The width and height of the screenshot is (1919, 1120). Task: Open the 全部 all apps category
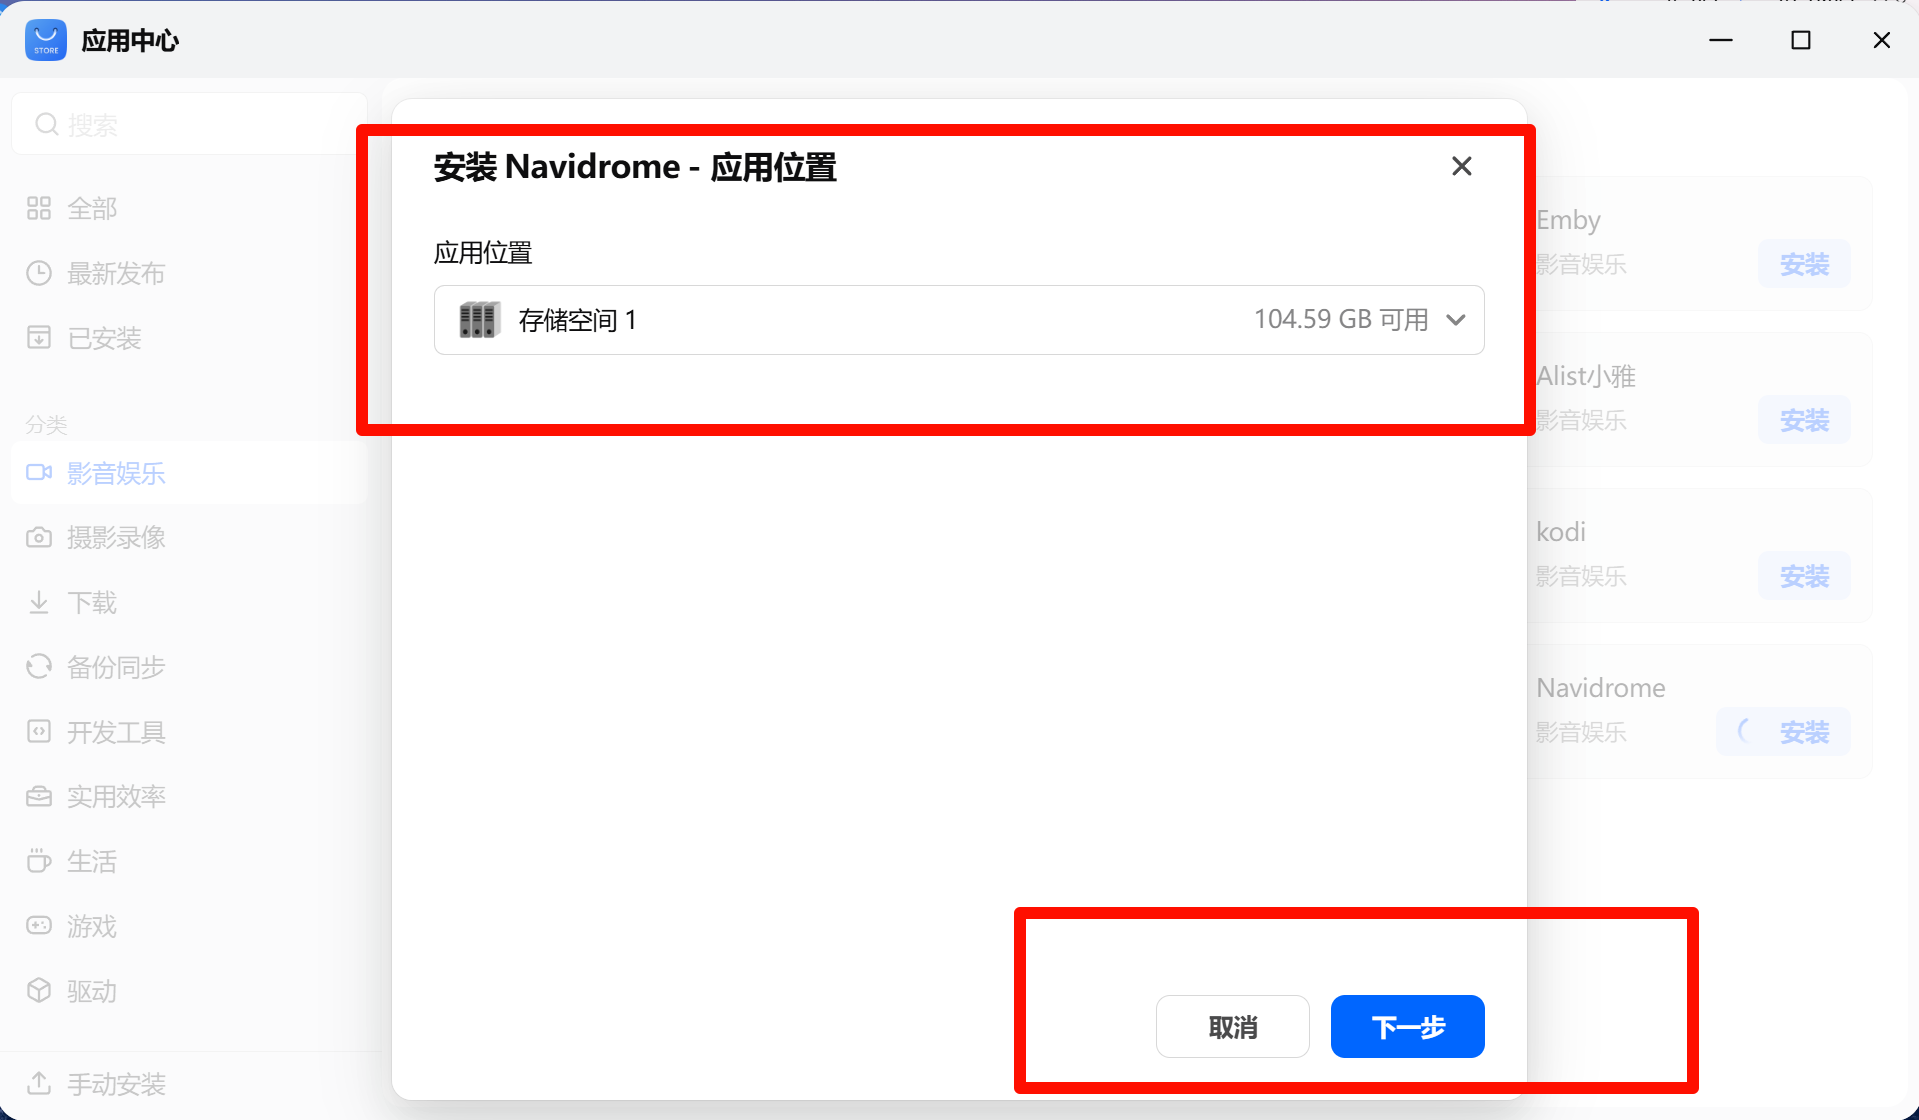(x=92, y=208)
